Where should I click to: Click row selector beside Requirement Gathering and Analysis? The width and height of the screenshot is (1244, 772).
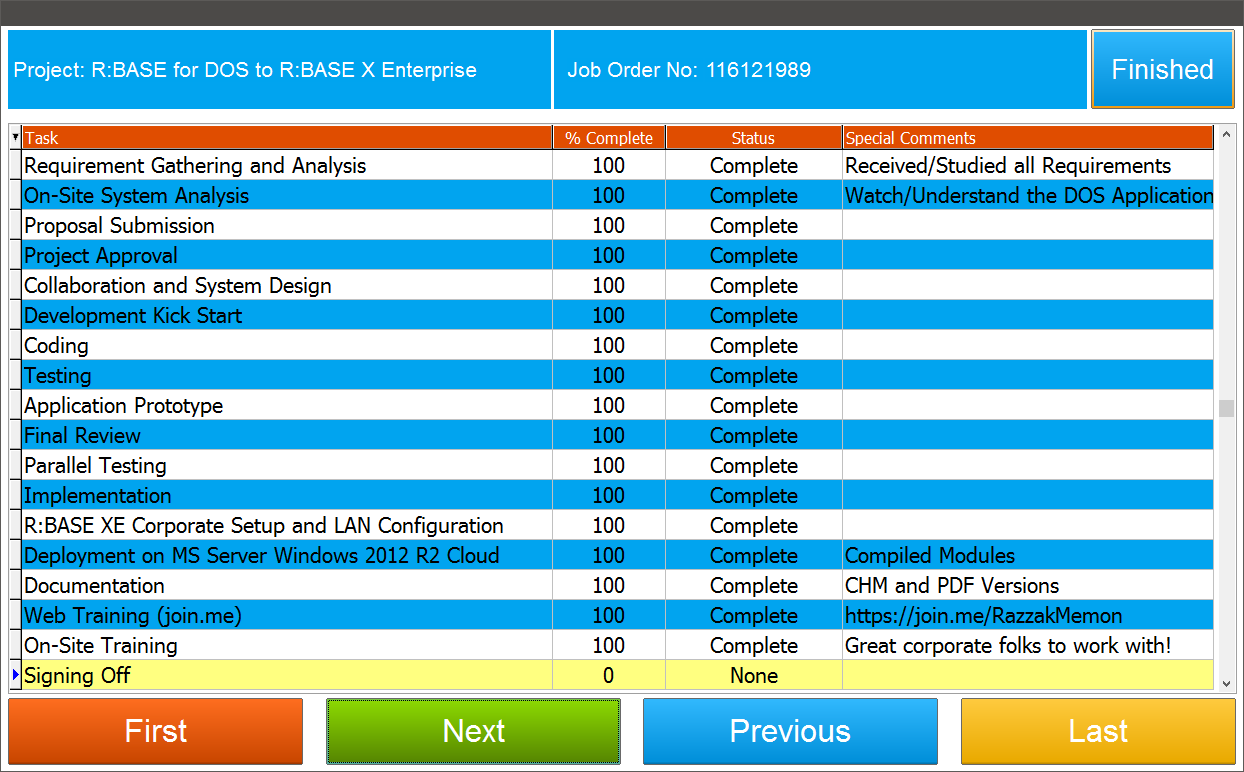15,166
